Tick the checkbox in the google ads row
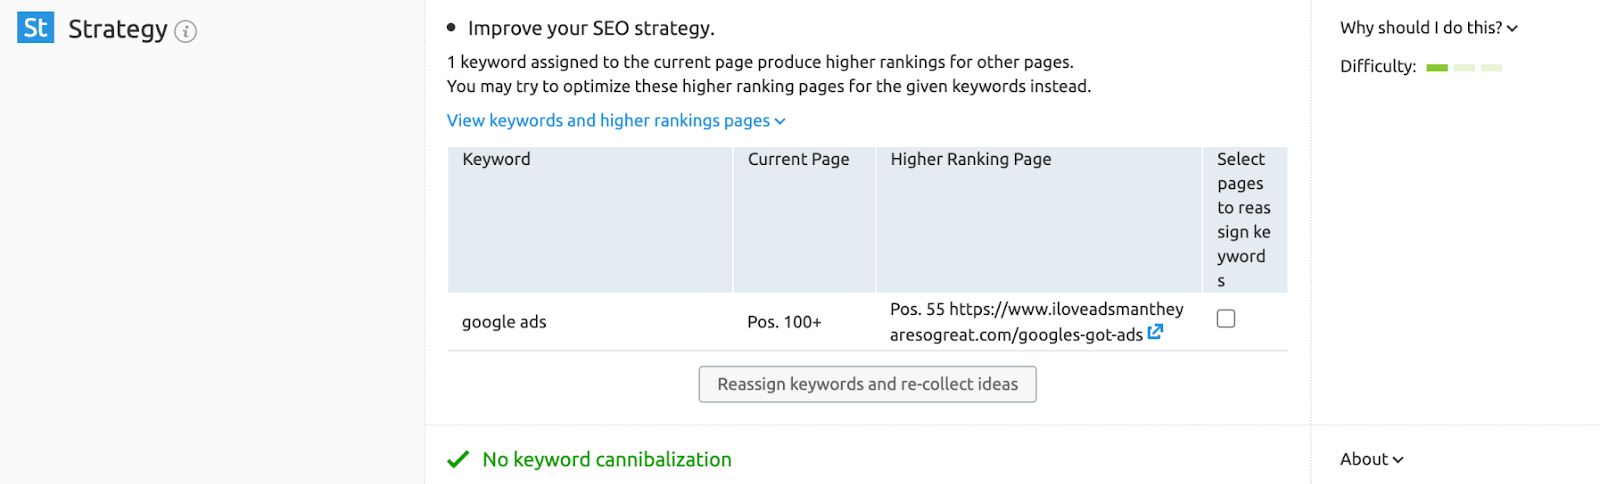The image size is (1600, 484). tap(1226, 319)
